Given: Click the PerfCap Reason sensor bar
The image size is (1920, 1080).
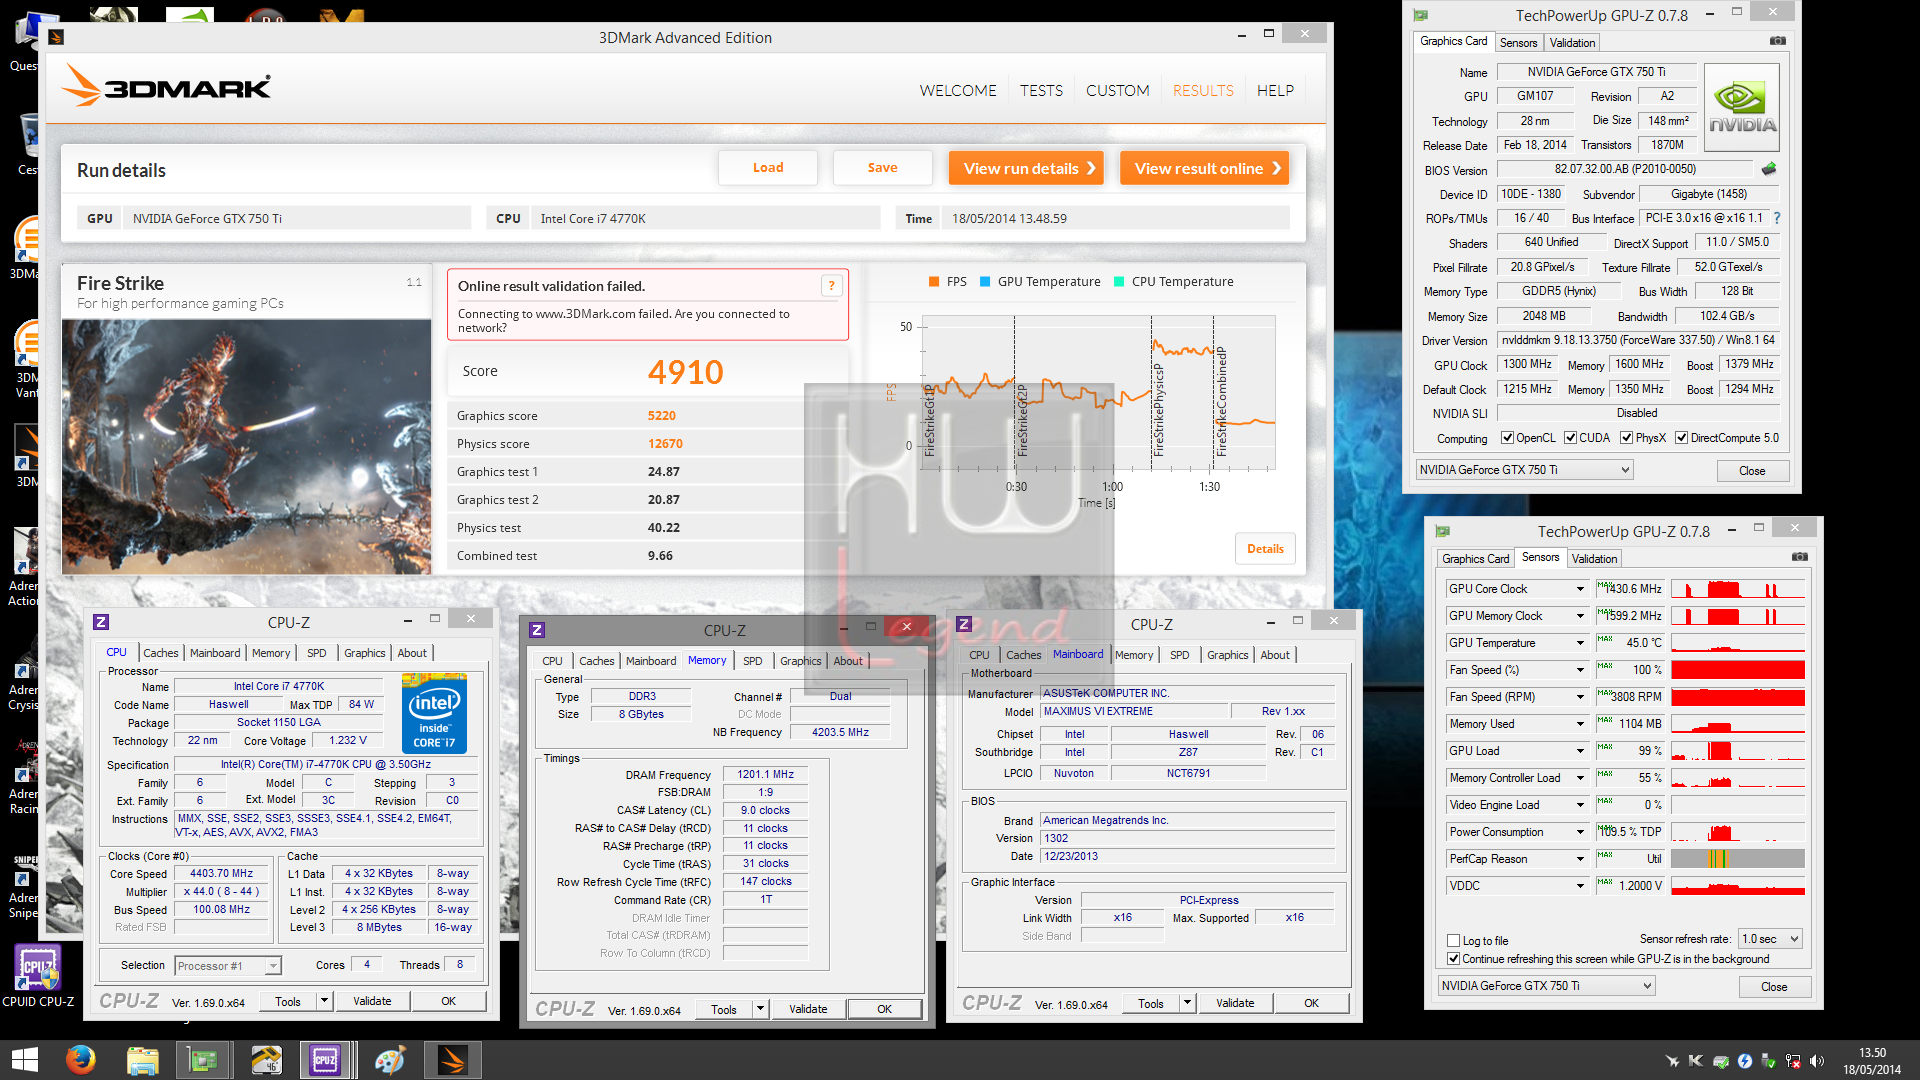Looking at the screenshot, I should [1738, 859].
